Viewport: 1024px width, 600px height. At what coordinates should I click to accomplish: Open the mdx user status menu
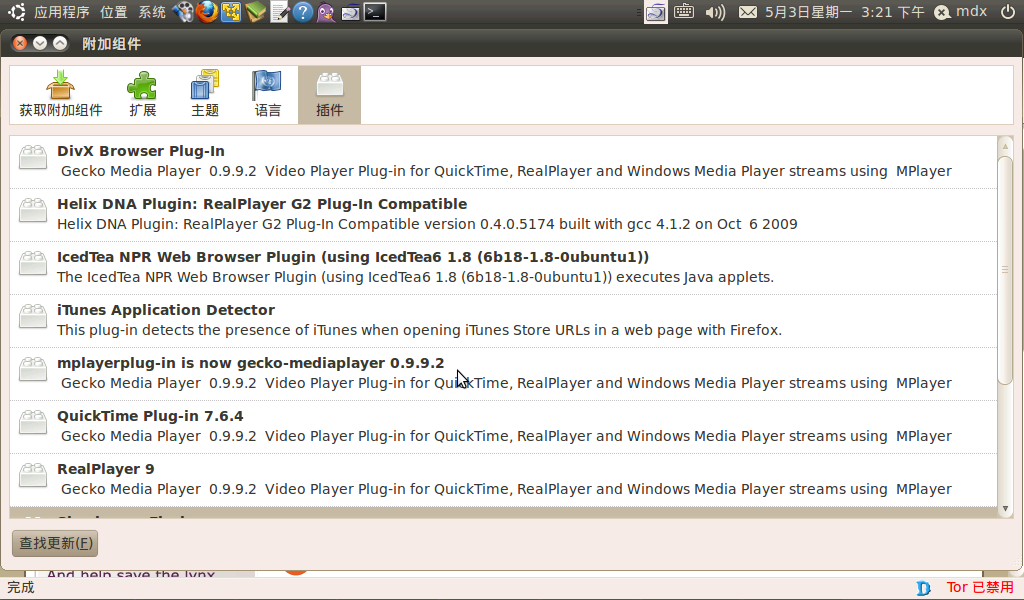point(960,12)
